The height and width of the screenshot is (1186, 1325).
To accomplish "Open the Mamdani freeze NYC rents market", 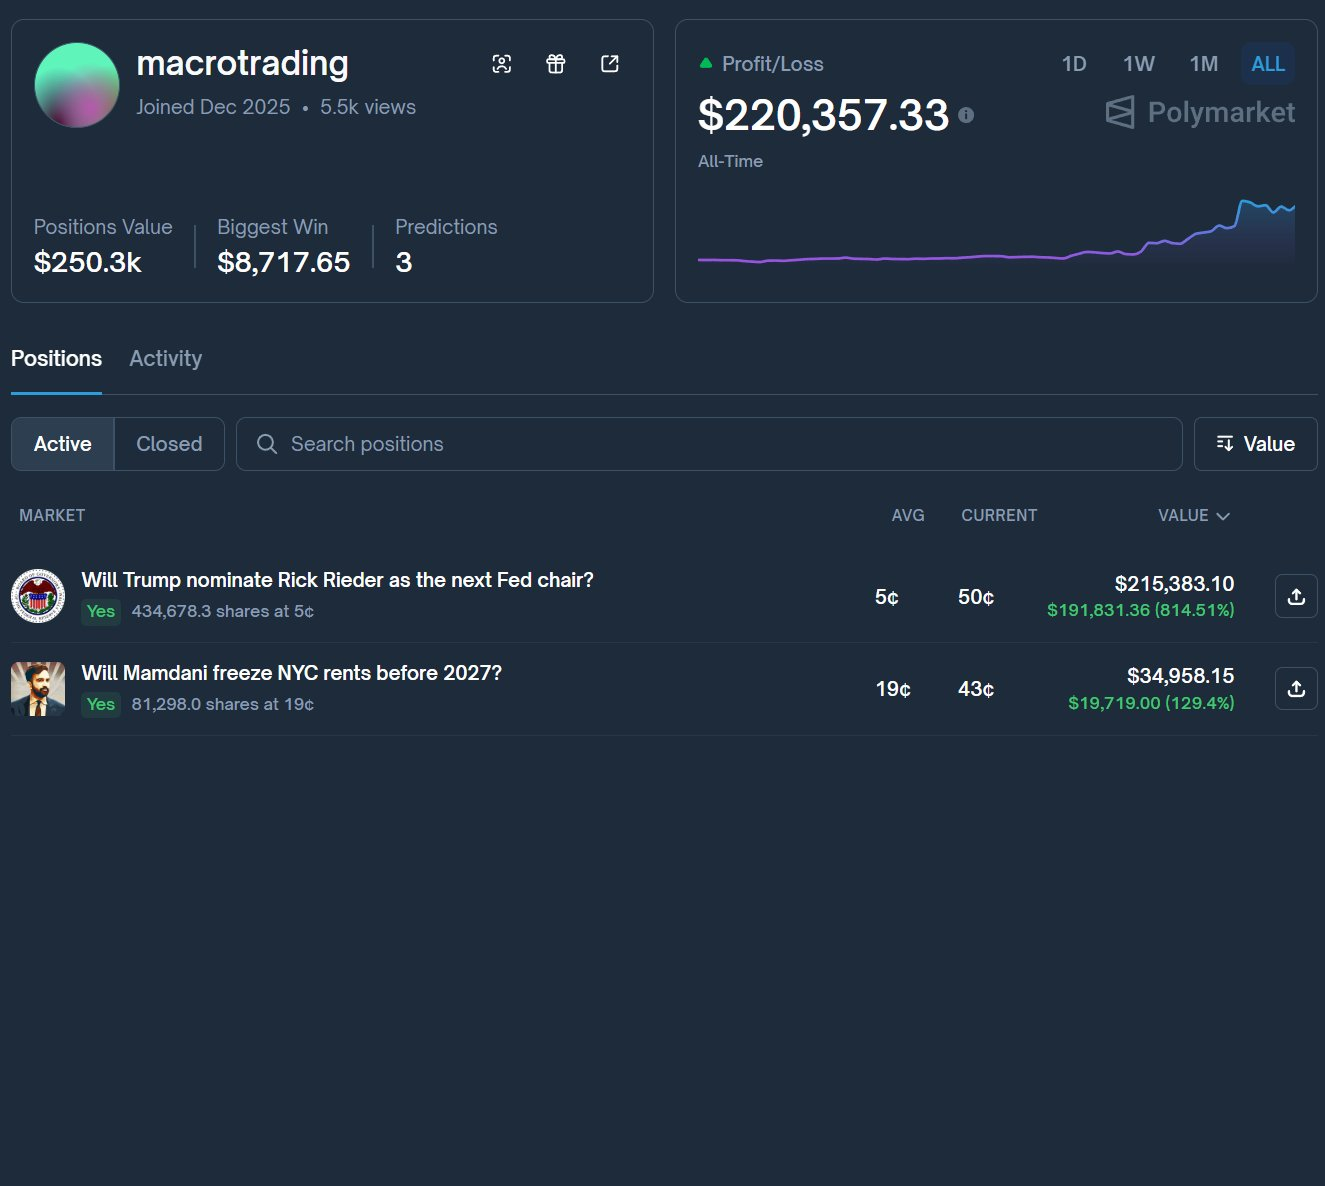I will tap(291, 673).
